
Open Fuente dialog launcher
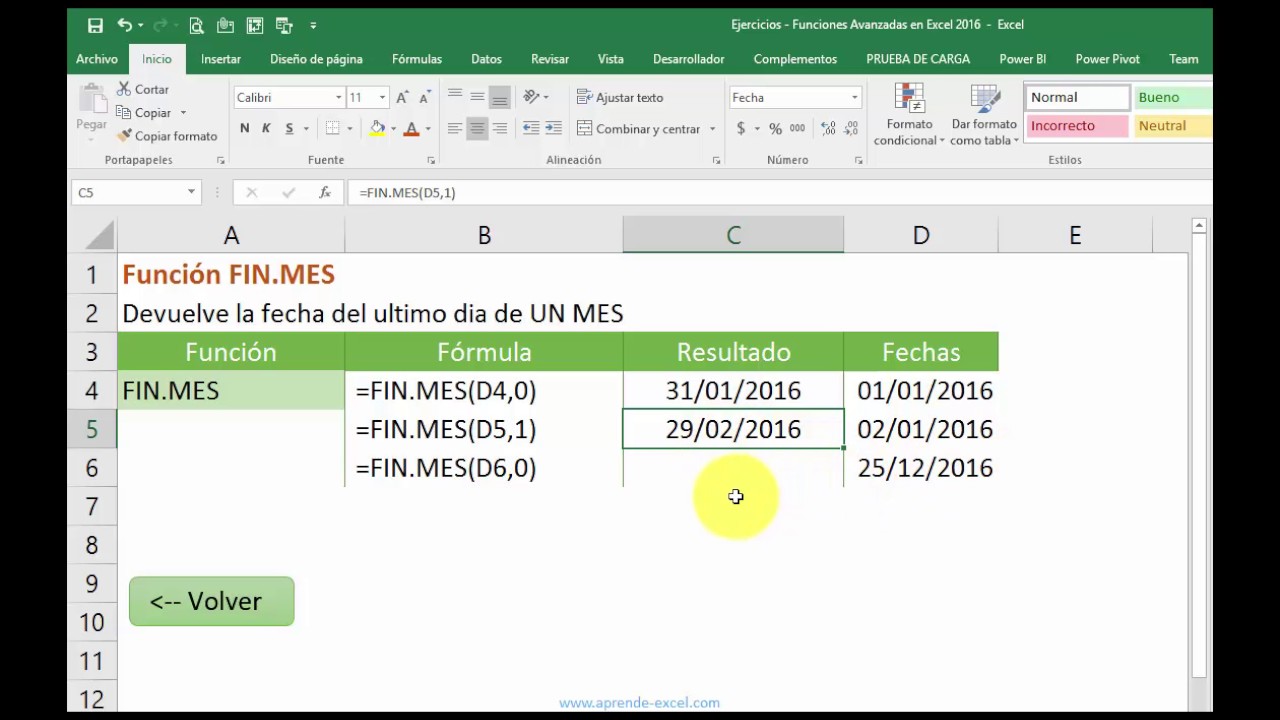[x=431, y=160]
